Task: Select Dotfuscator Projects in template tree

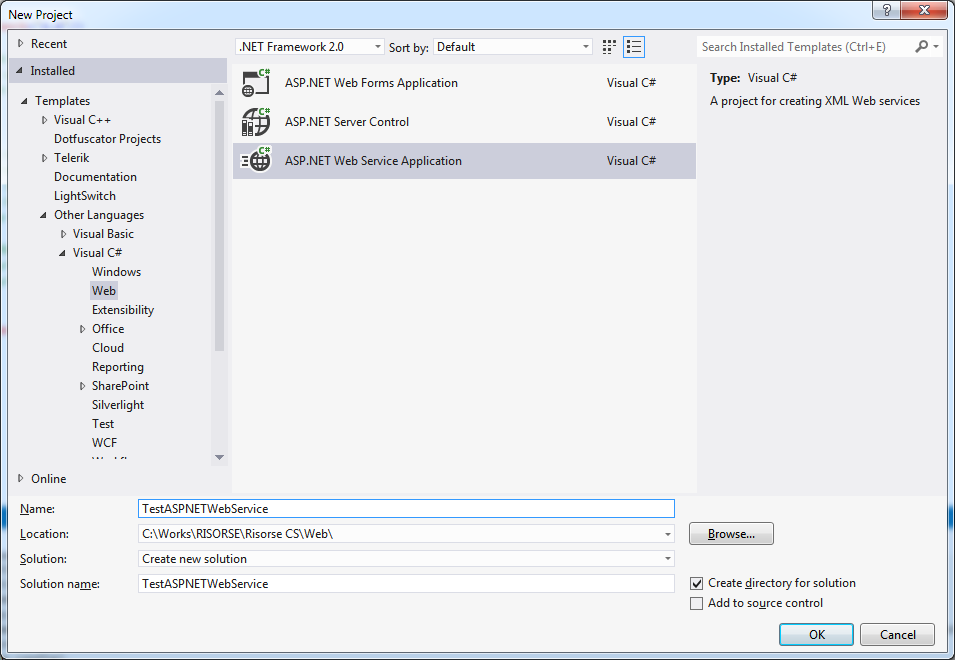Action: point(107,139)
